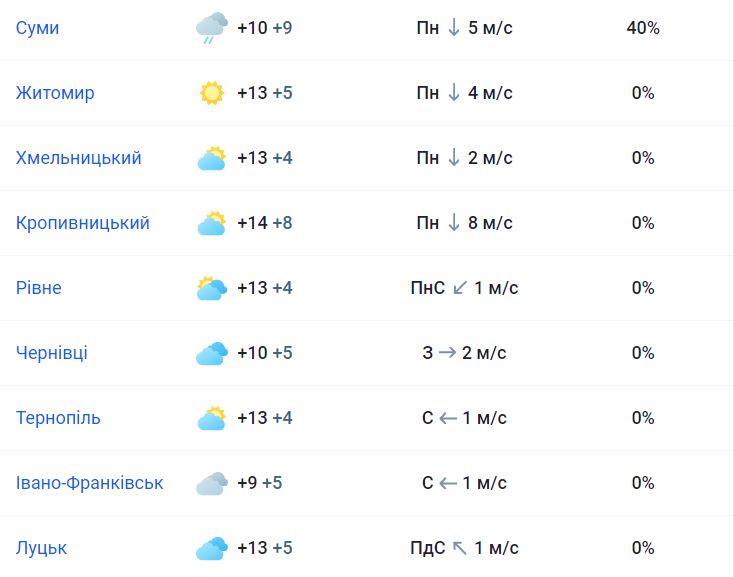The width and height of the screenshot is (734, 577).
Task: Open the Рівне city forecast link
Action: click(39, 288)
